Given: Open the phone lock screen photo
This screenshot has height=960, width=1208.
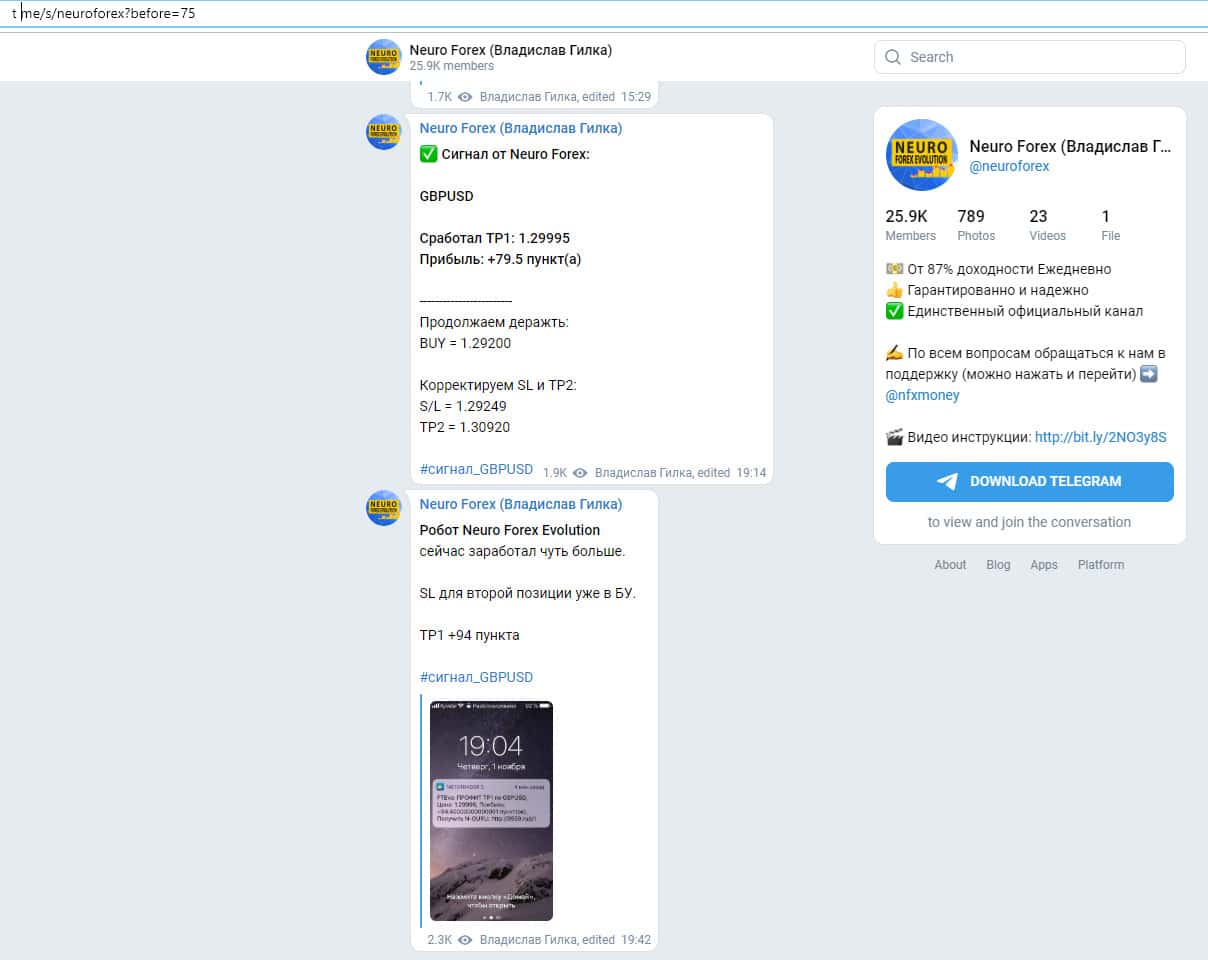Looking at the screenshot, I should click(x=491, y=810).
